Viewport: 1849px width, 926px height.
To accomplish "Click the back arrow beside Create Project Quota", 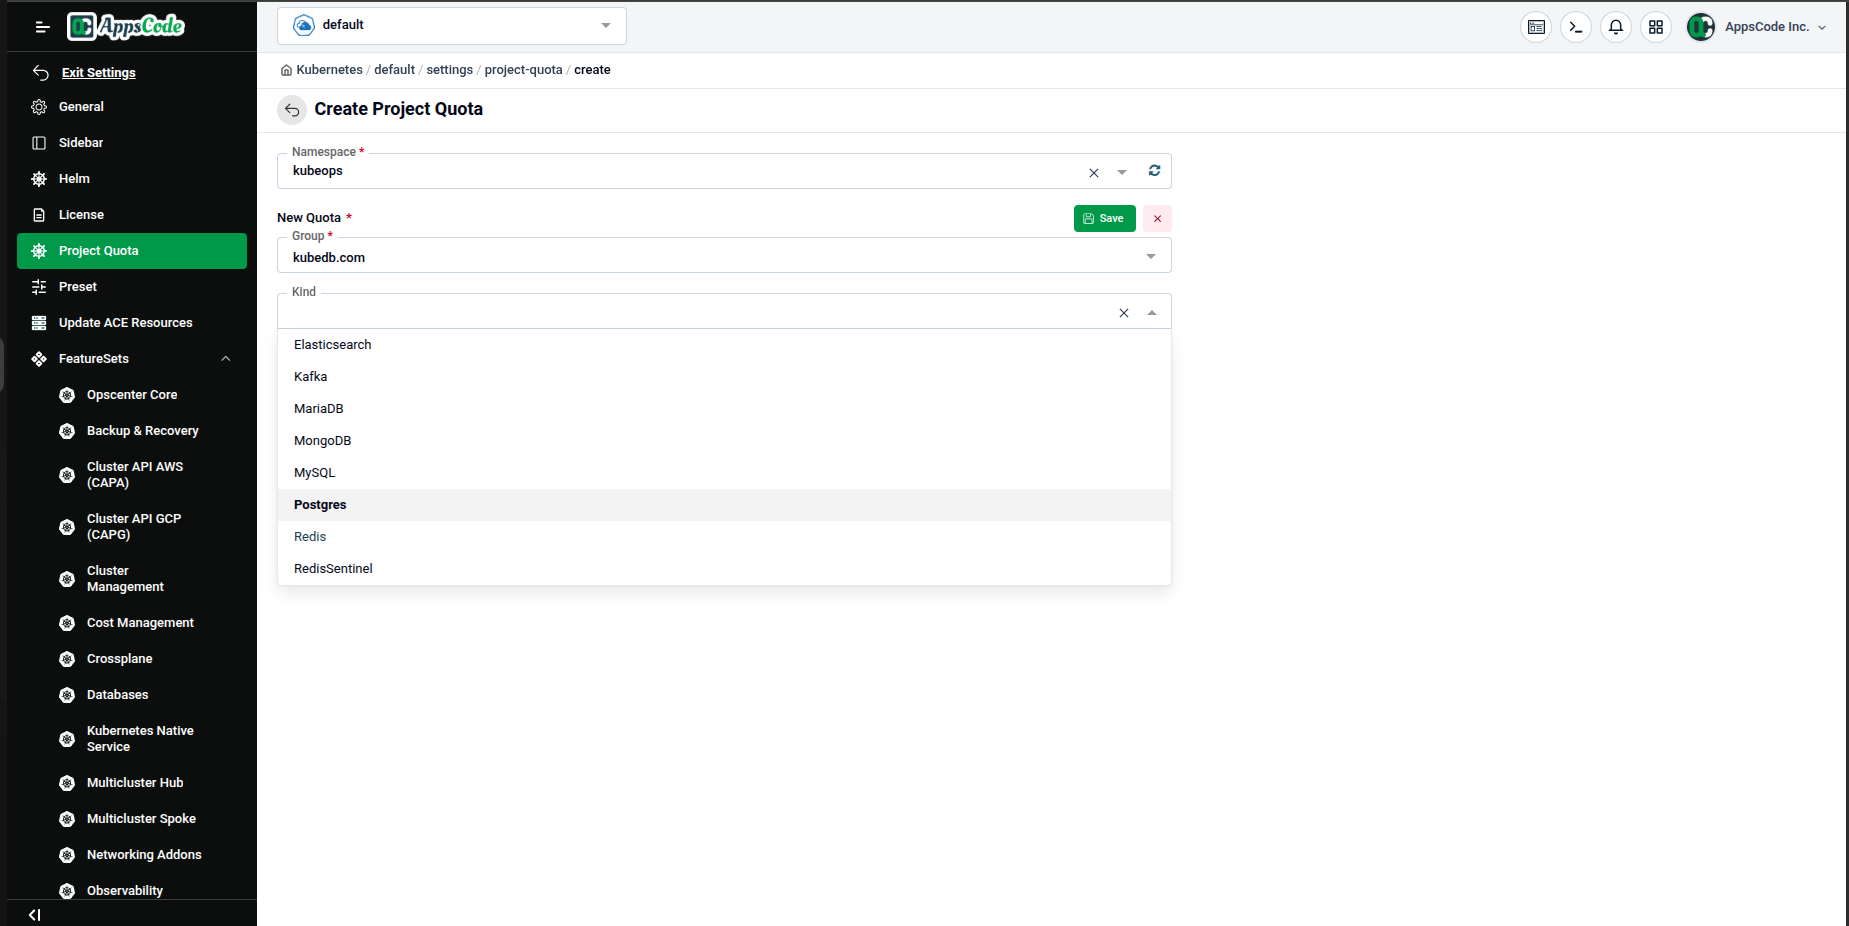I will [292, 110].
